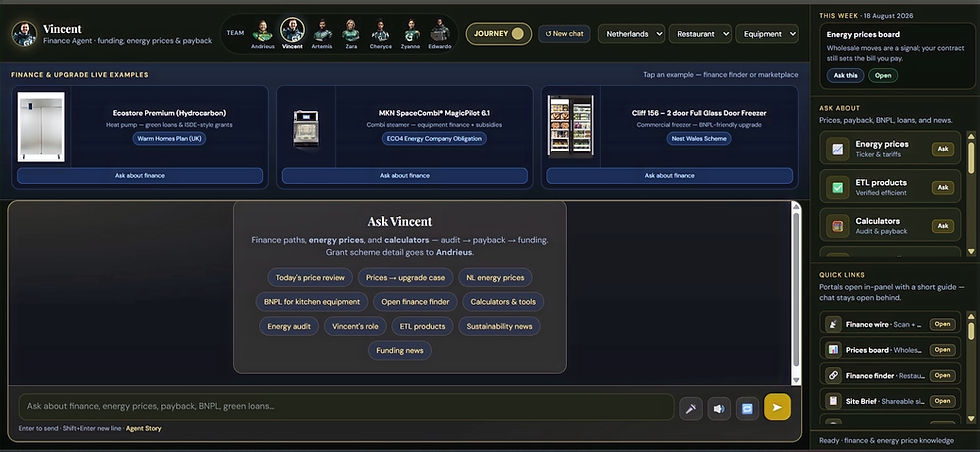Select Edwardo avatar in team bar
This screenshot has width=980, height=452.
coord(440,30)
